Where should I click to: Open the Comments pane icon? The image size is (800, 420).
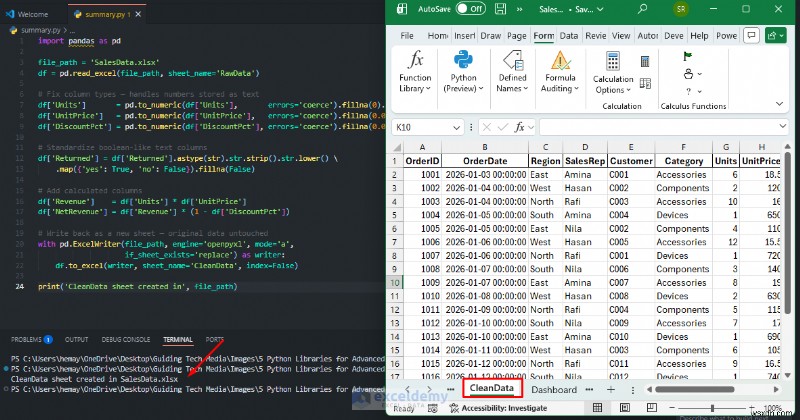tap(751, 36)
